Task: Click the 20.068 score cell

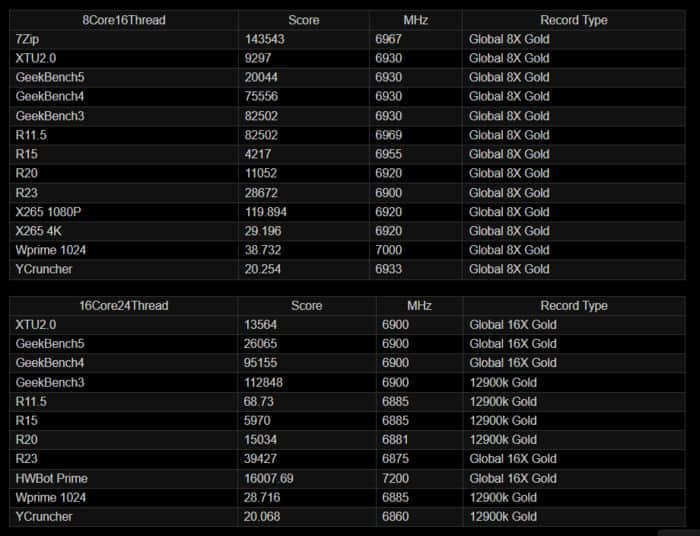Action: (x=262, y=517)
